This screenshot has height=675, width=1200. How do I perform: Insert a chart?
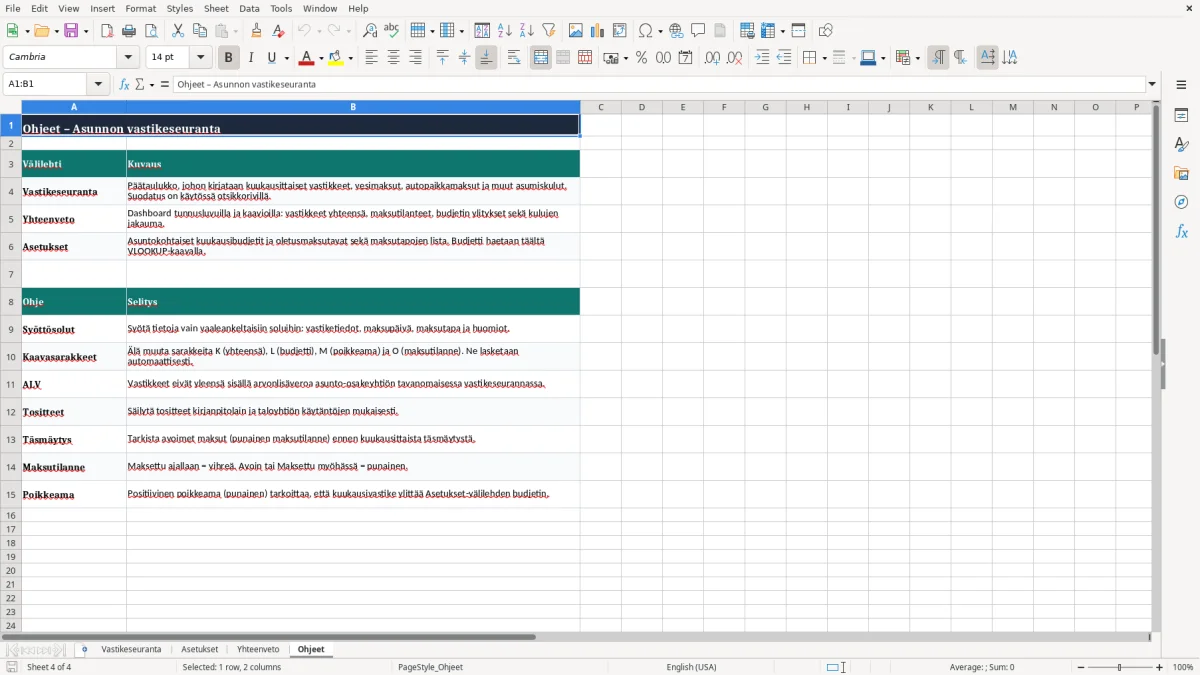click(x=598, y=31)
